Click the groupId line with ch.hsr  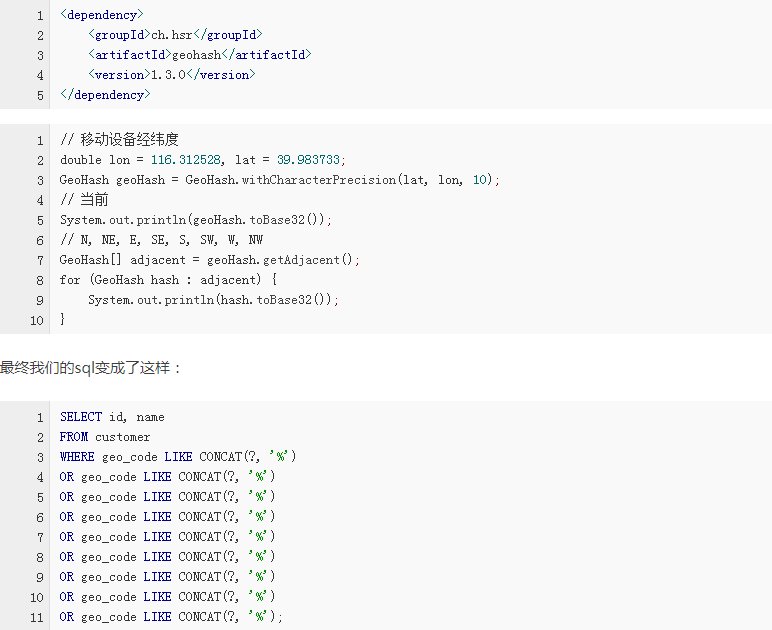175,35
